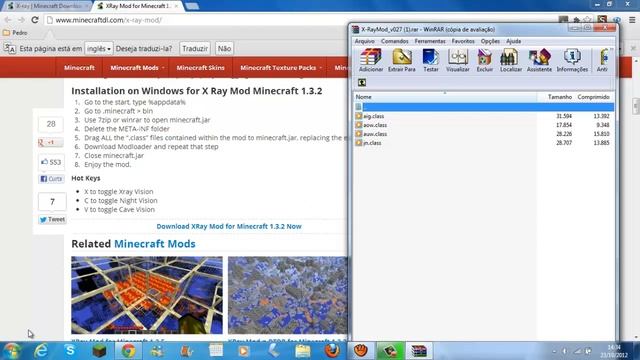Select the aow.class file row

point(484,125)
